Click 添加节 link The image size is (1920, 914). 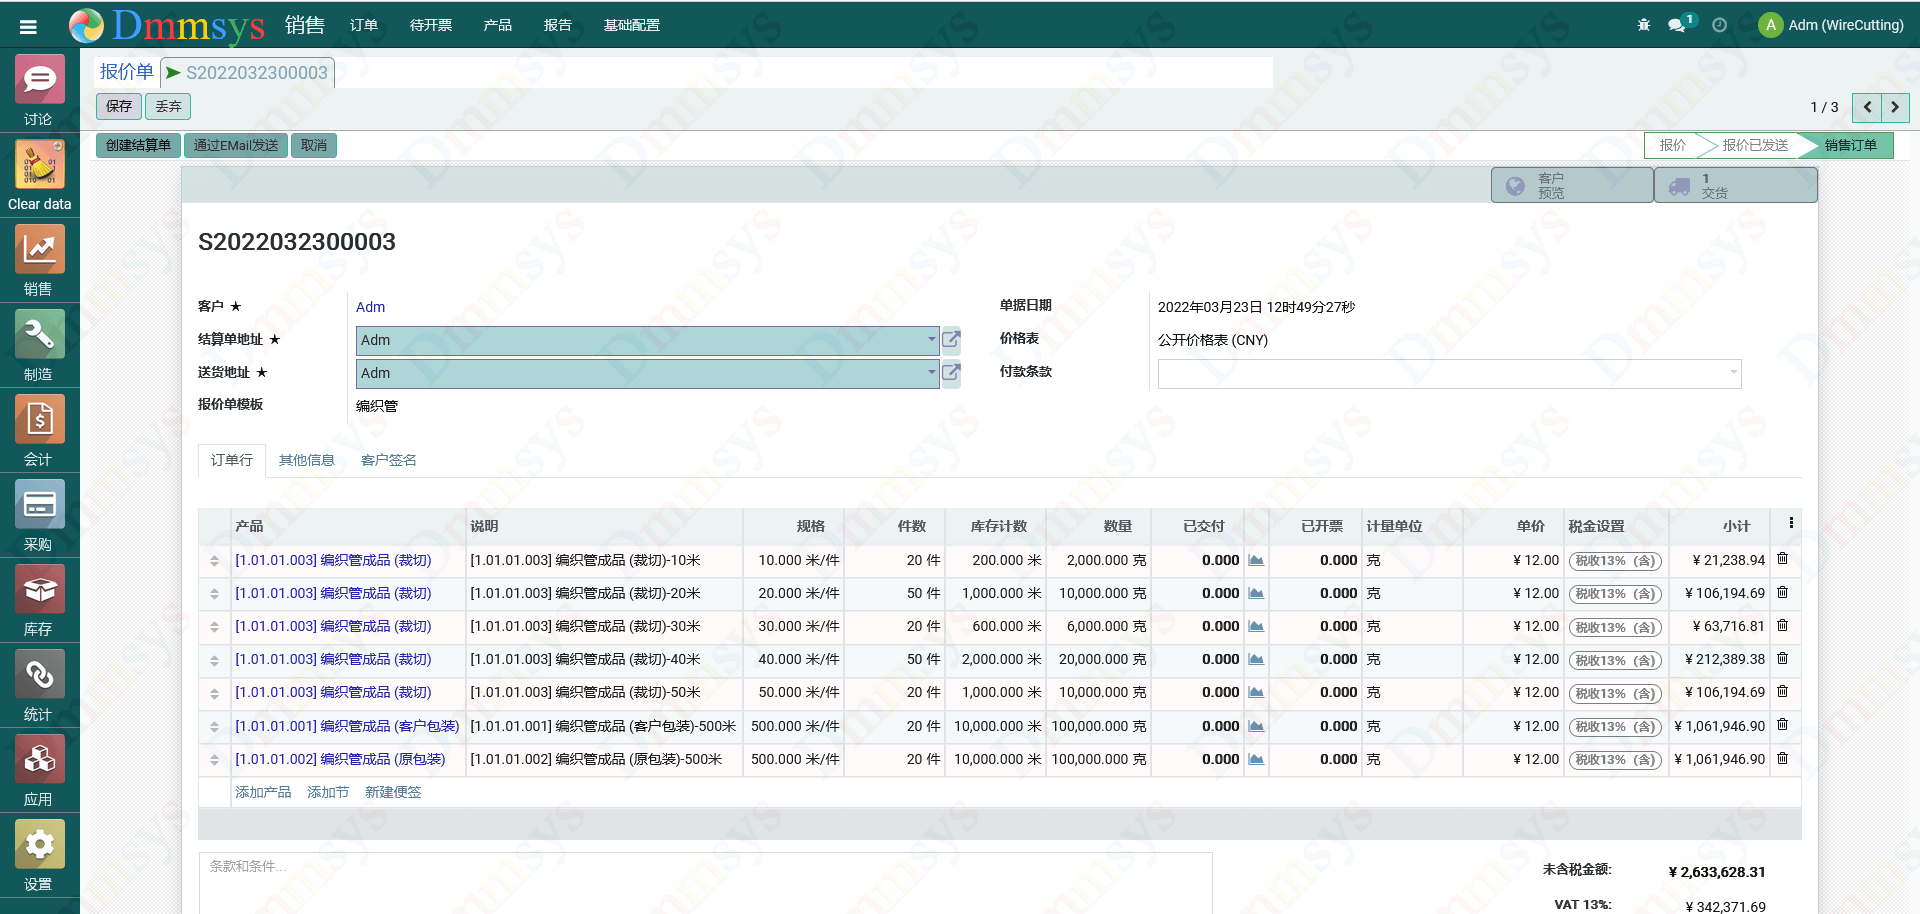tap(328, 792)
